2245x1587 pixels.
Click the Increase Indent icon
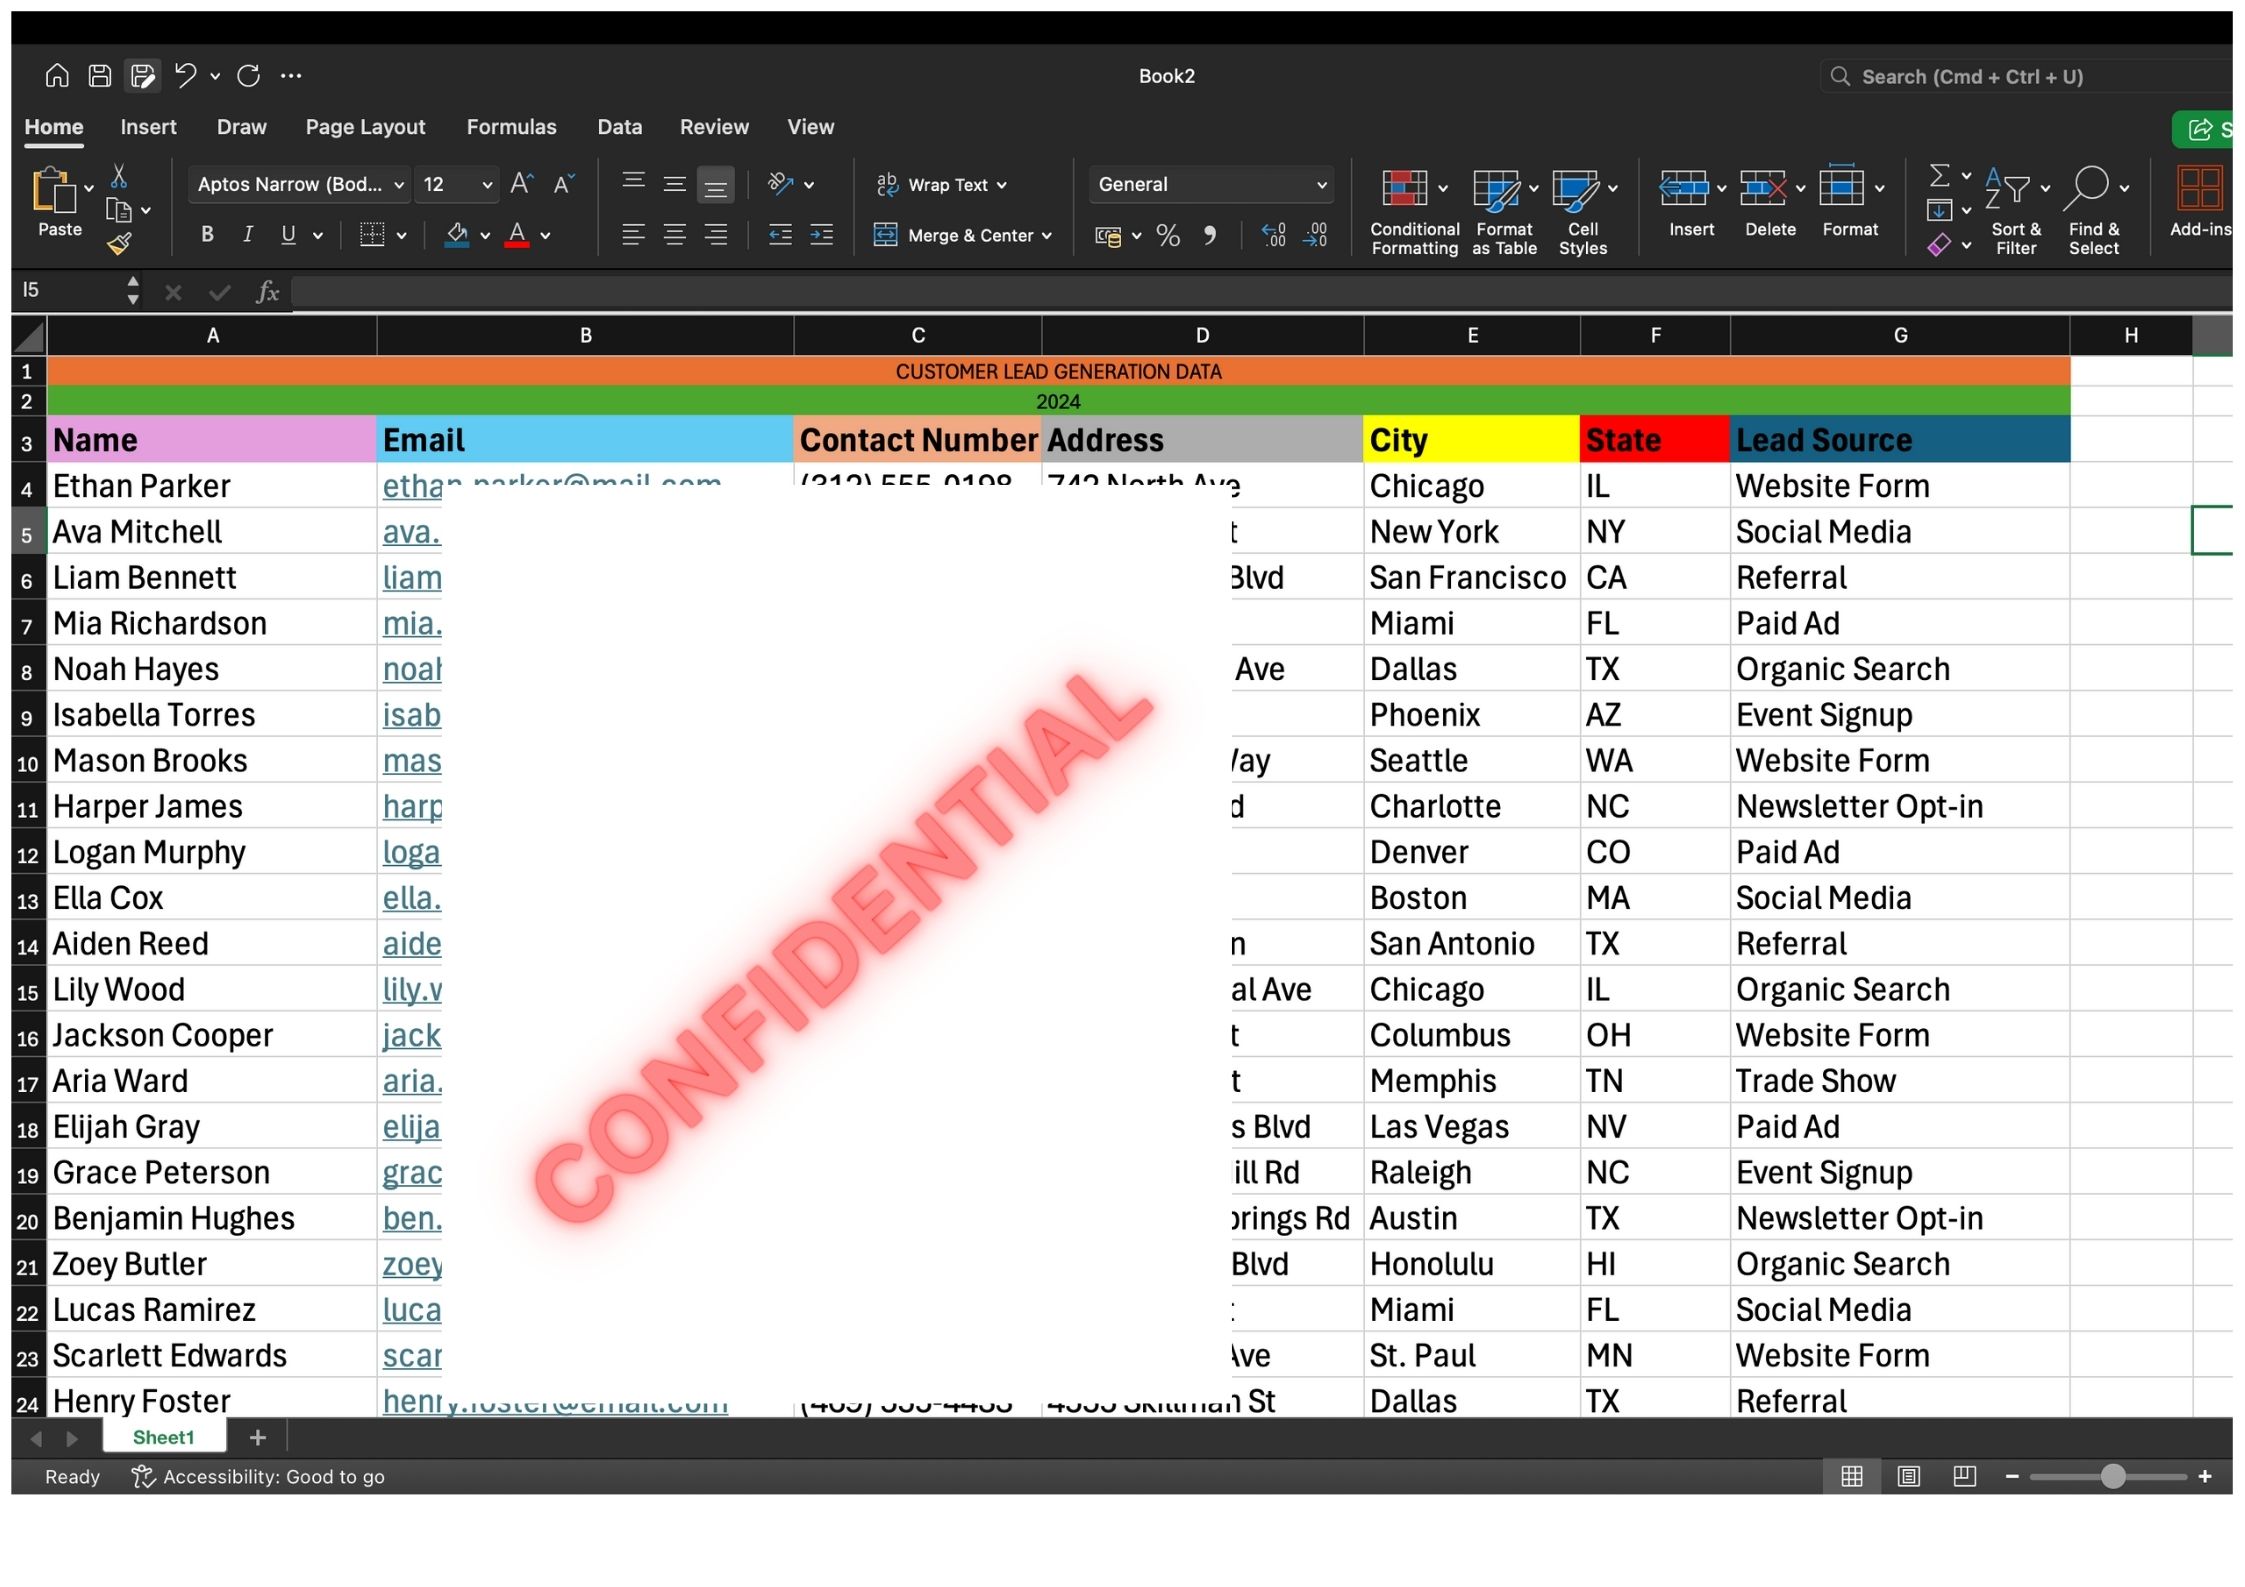click(821, 235)
